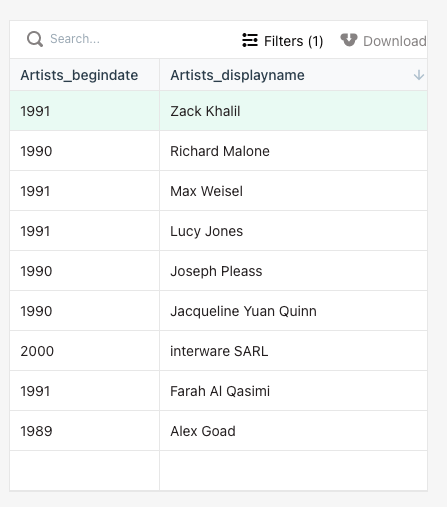Select the Zack Khalil cell

(293, 111)
